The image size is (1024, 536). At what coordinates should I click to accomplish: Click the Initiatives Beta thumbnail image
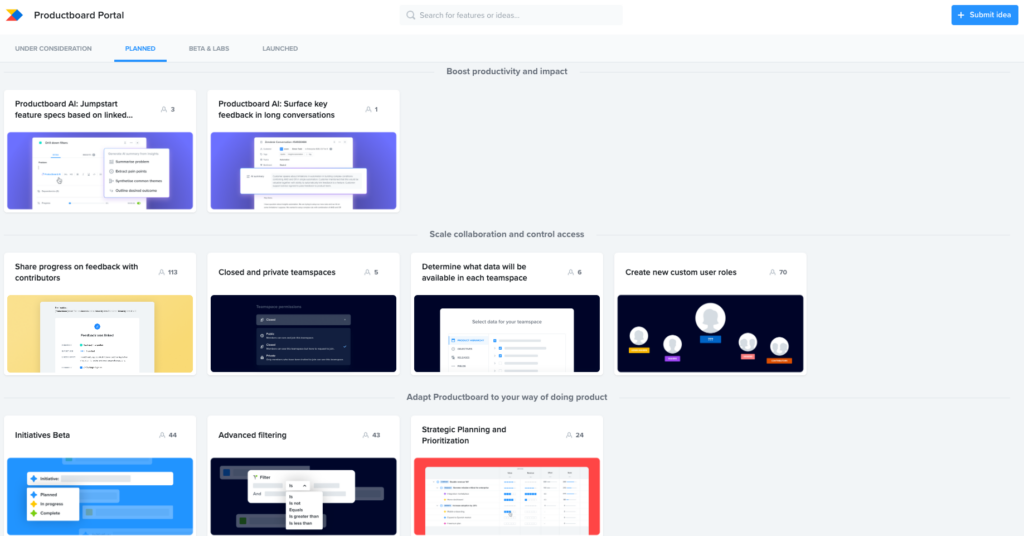tap(100, 496)
